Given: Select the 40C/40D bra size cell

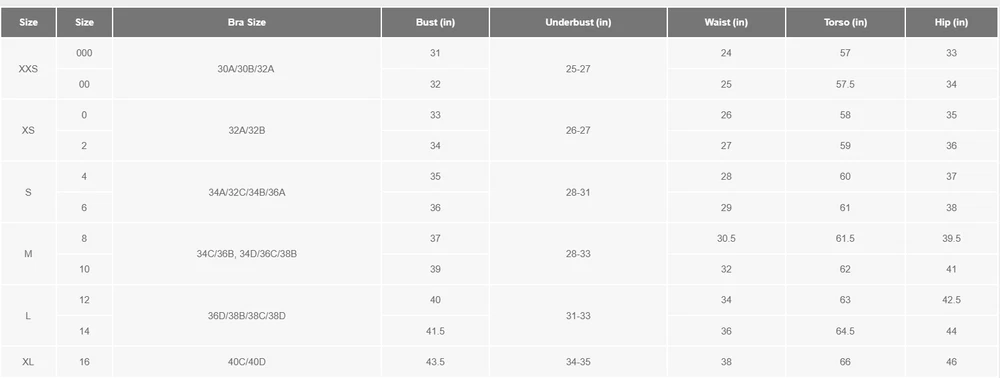Looking at the screenshot, I should pyautogui.click(x=246, y=362).
